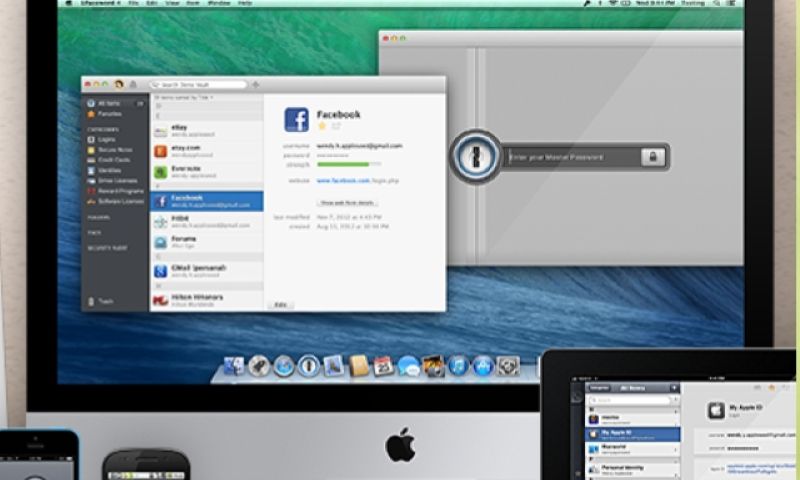The image size is (800, 480).
Task: Click the vault avatar icon in the toolbar
Action: (x=119, y=84)
